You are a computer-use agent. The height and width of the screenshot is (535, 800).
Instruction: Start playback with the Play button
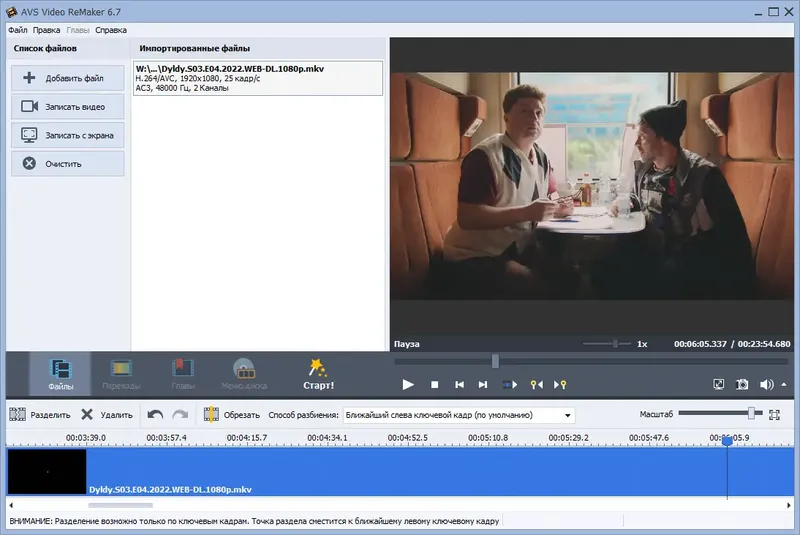pyautogui.click(x=408, y=385)
